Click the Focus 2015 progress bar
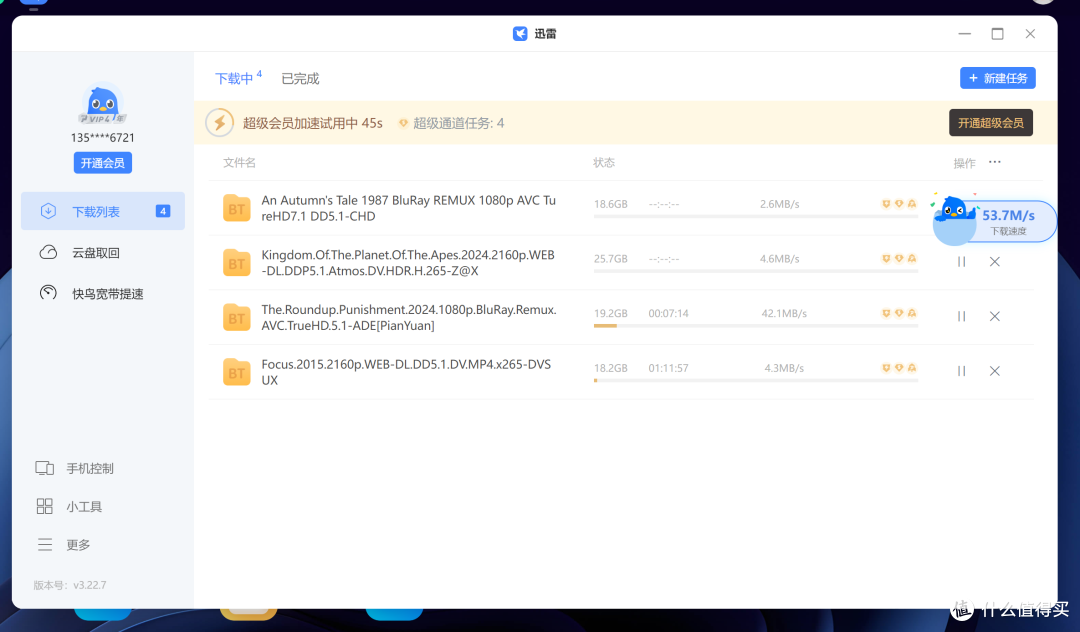The width and height of the screenshot is (1080, 632). [x=756, y=380]
